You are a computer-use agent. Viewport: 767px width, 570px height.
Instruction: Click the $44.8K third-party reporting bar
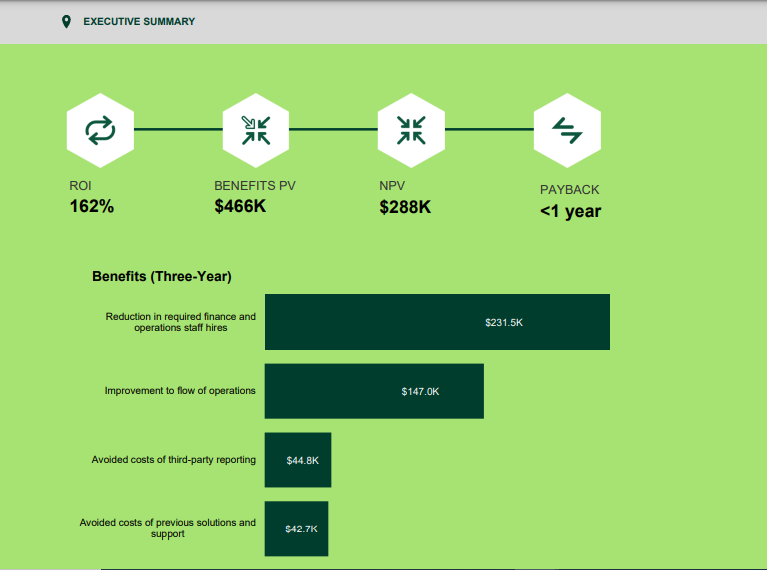[x=297, y=460]
